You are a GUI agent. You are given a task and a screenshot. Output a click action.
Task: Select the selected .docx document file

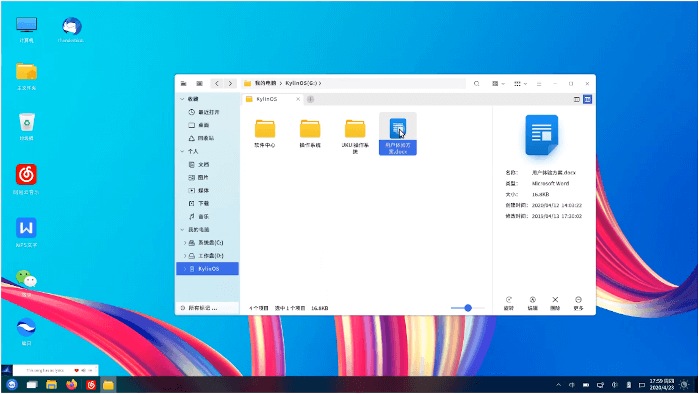398,134
